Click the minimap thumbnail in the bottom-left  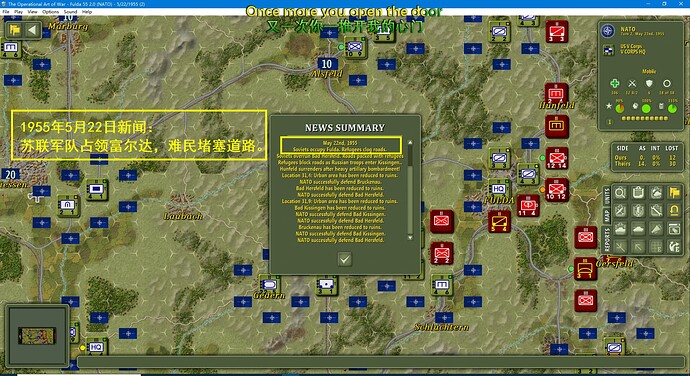pyautogui.click(x=37, y=335)
